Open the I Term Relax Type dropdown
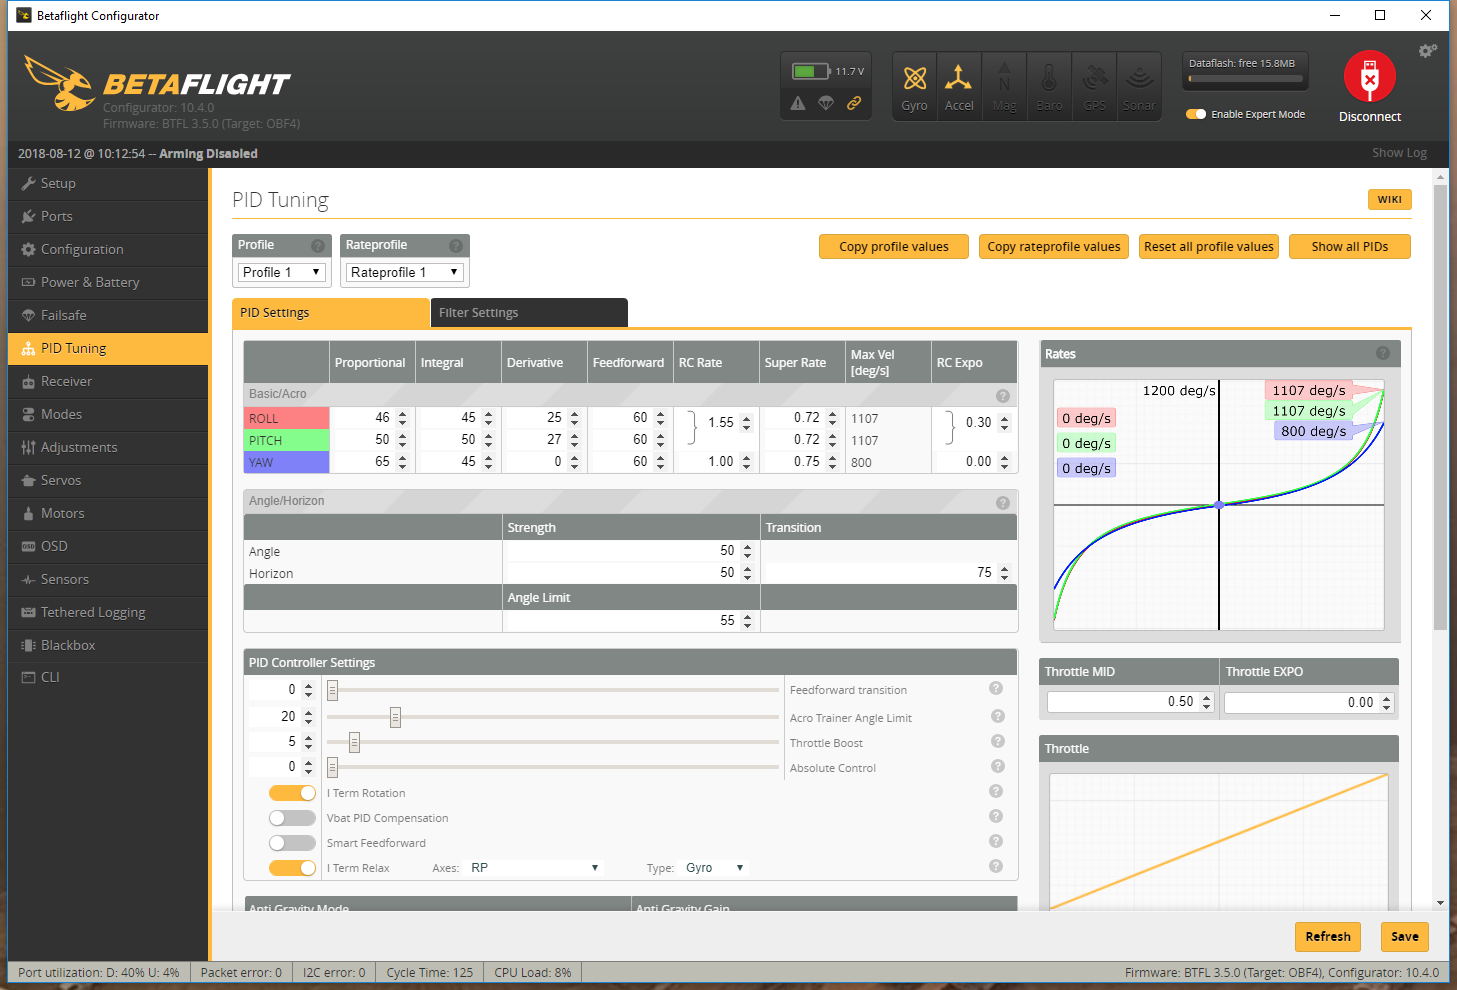The image size is (1457, 990). (x=716, y=868)
